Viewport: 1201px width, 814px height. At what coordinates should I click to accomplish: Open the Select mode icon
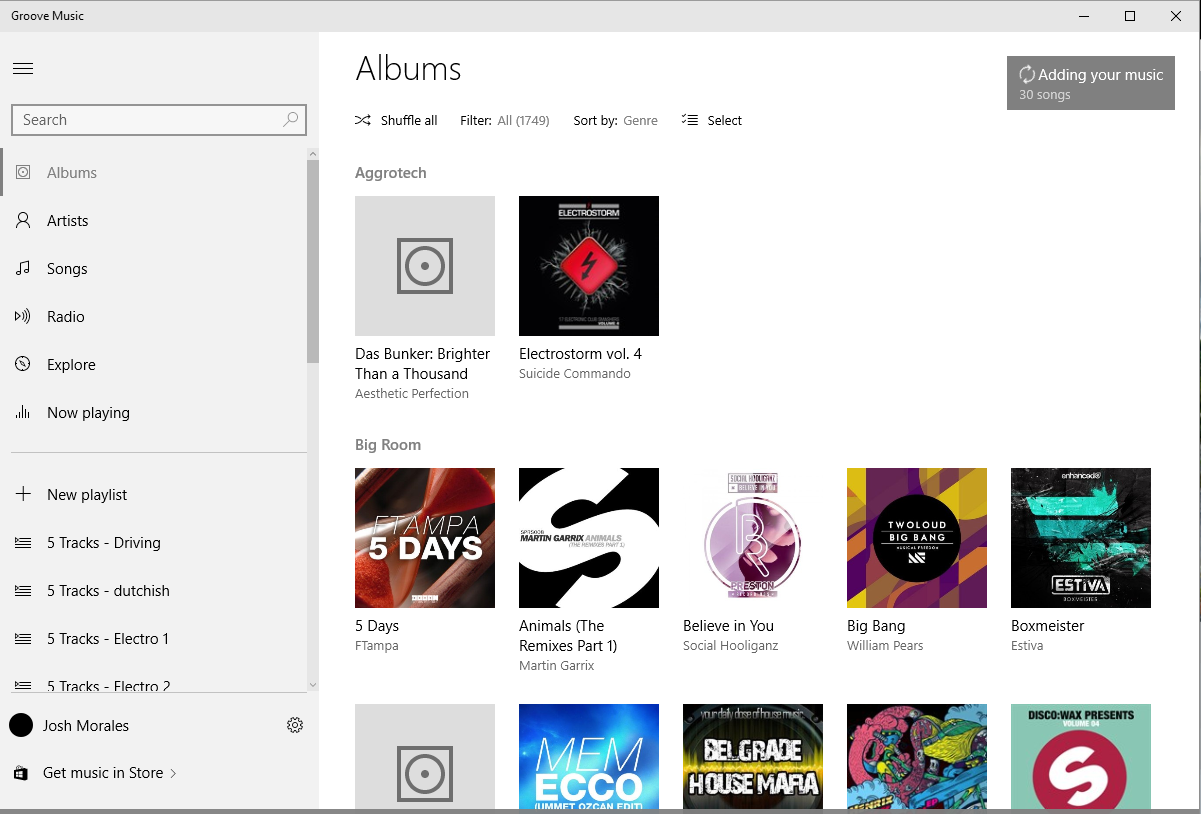pyautogui.click(x=688, y=119)
